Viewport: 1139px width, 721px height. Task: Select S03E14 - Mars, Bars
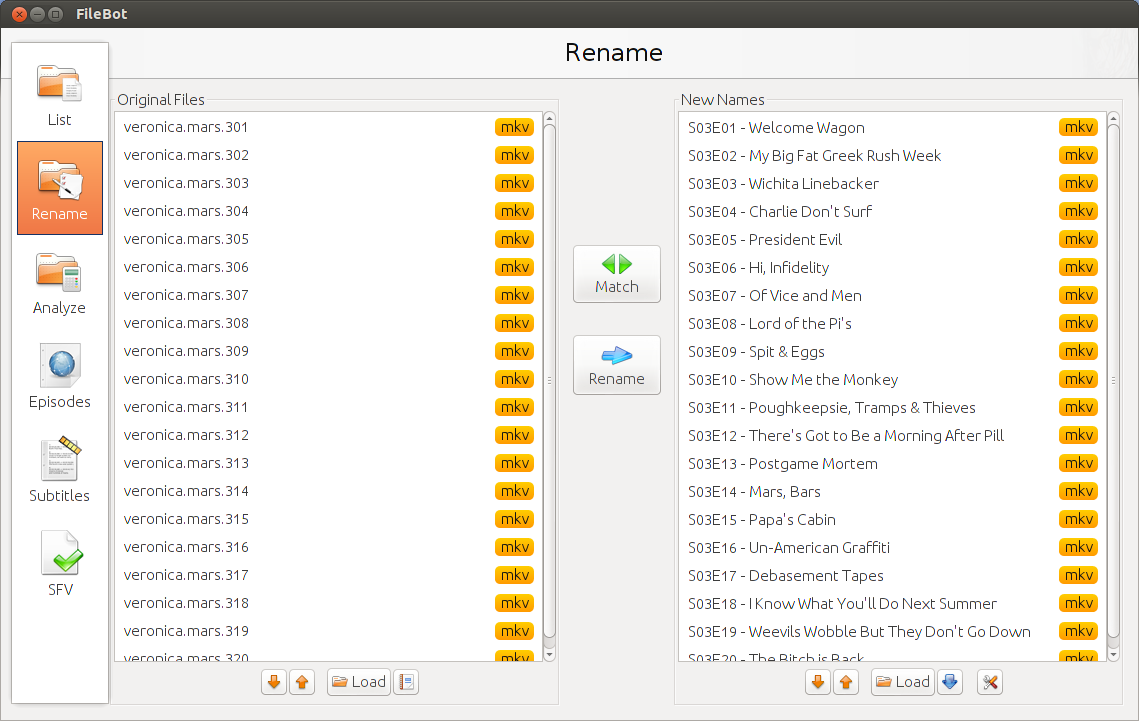[892, 491]
